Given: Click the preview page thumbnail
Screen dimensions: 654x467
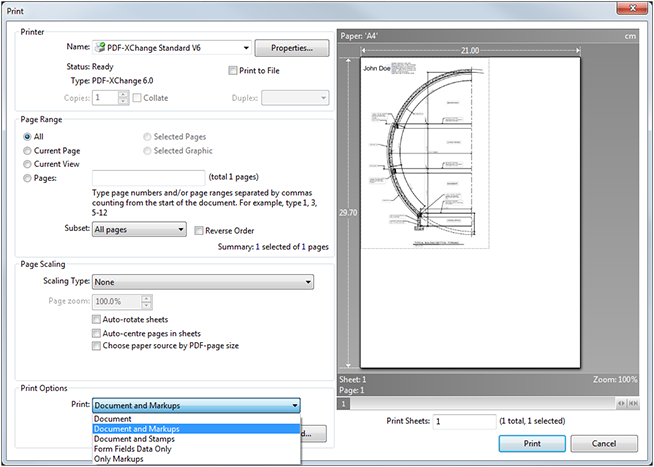Looking at the screenshot, I should click(470, 213).
